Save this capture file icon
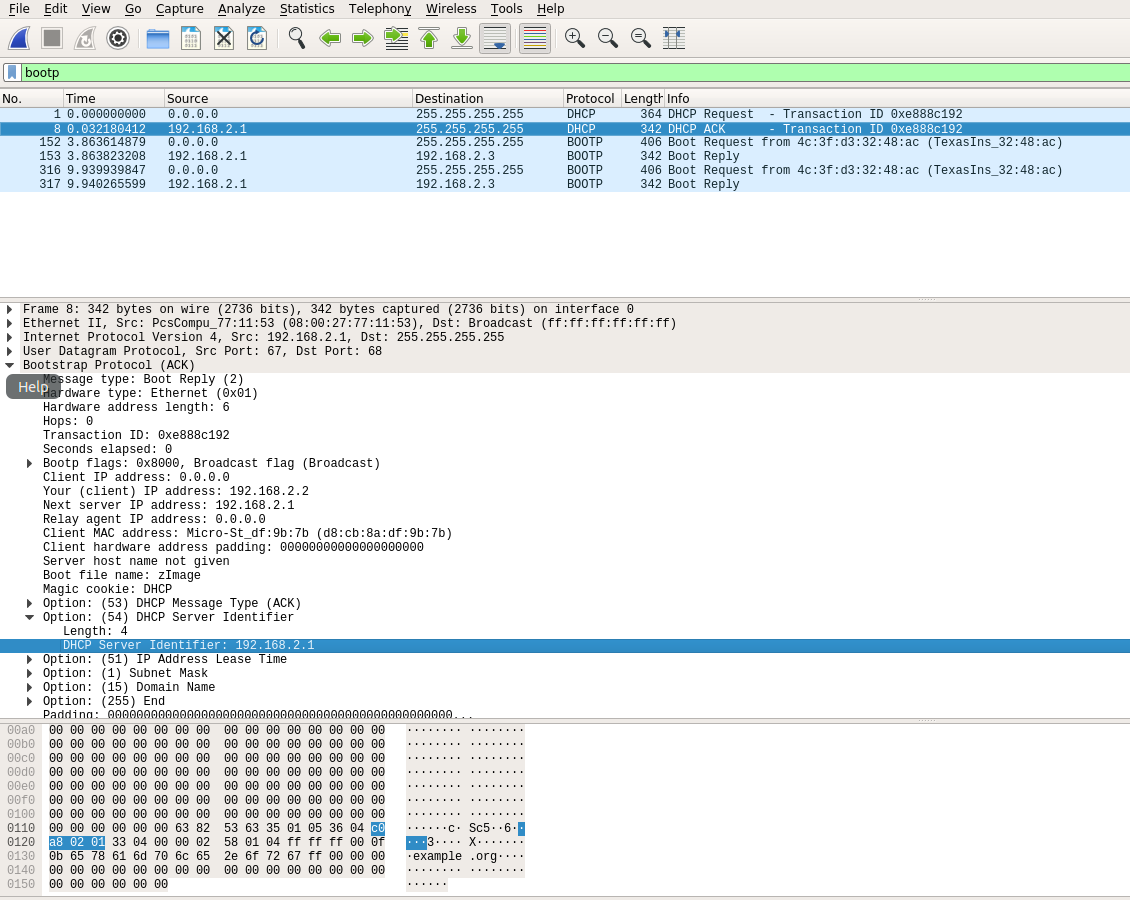1130x900 pixels. coord(191,38)
